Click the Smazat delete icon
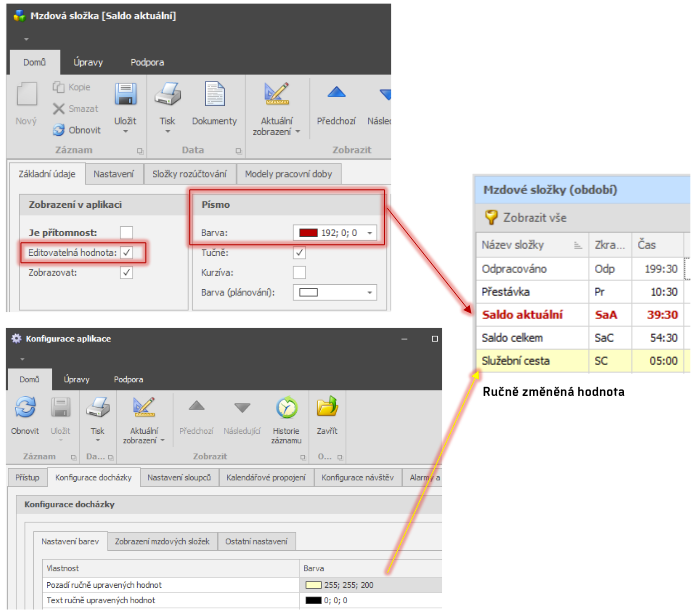Screen dimensions: 696x616 pos(59,109)
